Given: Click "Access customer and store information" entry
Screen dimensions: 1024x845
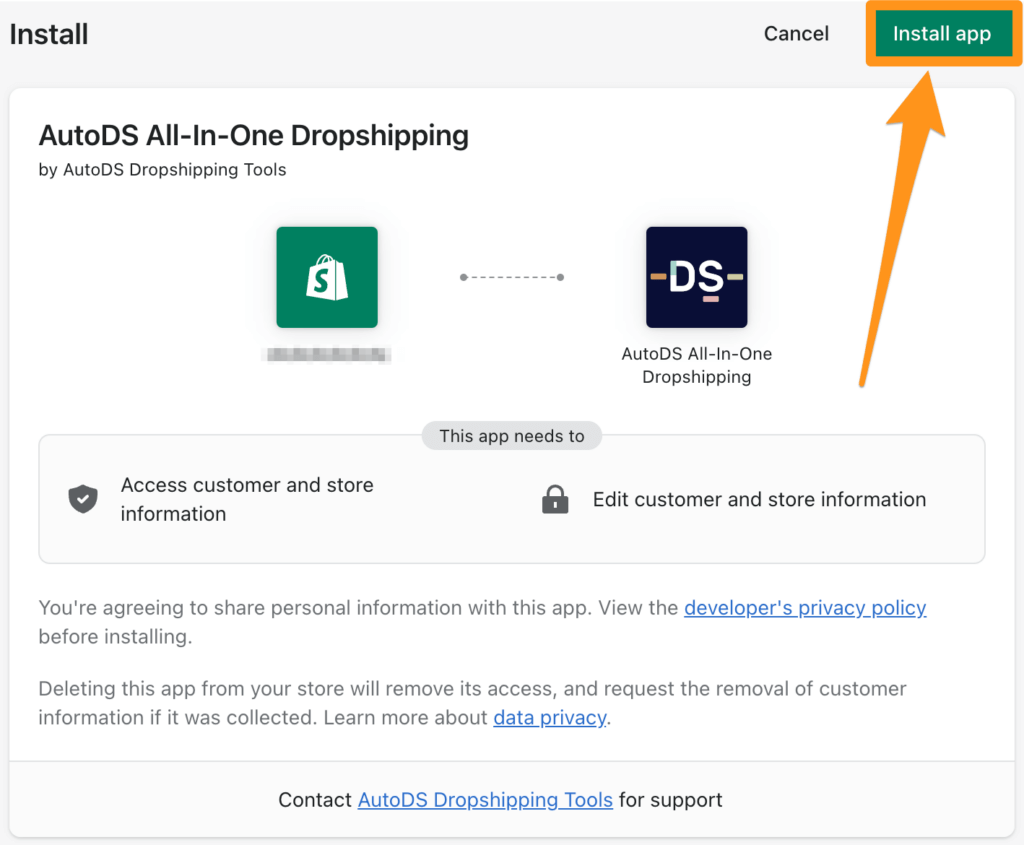Looking at the screenshot, I should pyautogui.click(x=247, y=498).
